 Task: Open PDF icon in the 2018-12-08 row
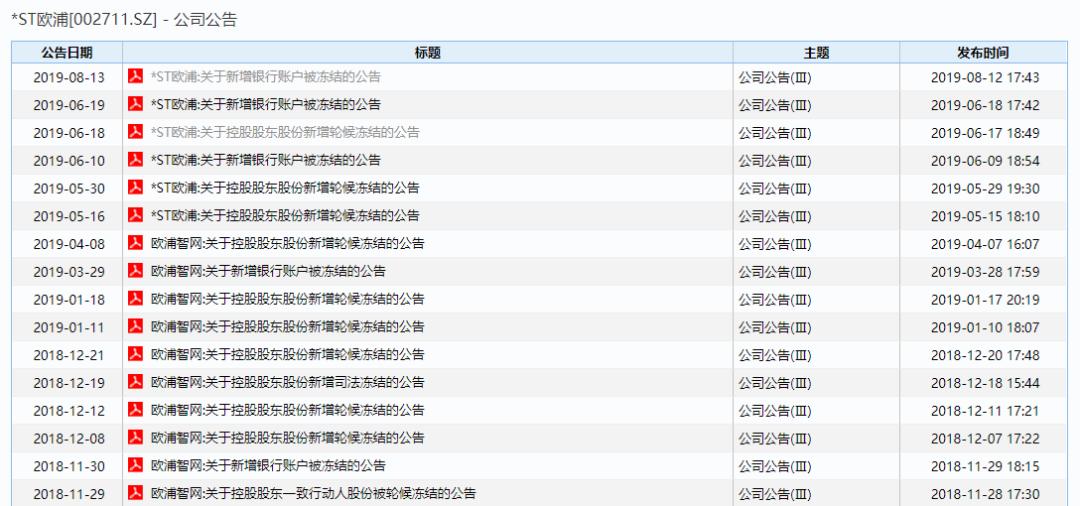pos(136,438)
